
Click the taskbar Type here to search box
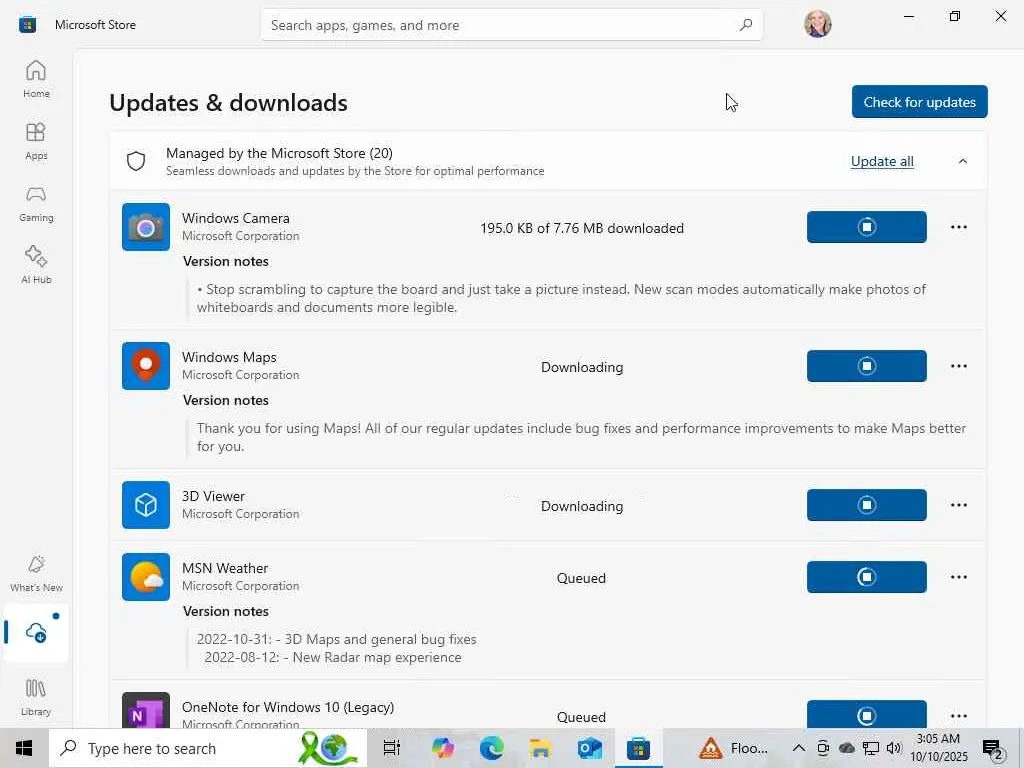pyautogui.click(x=208, y=748)
